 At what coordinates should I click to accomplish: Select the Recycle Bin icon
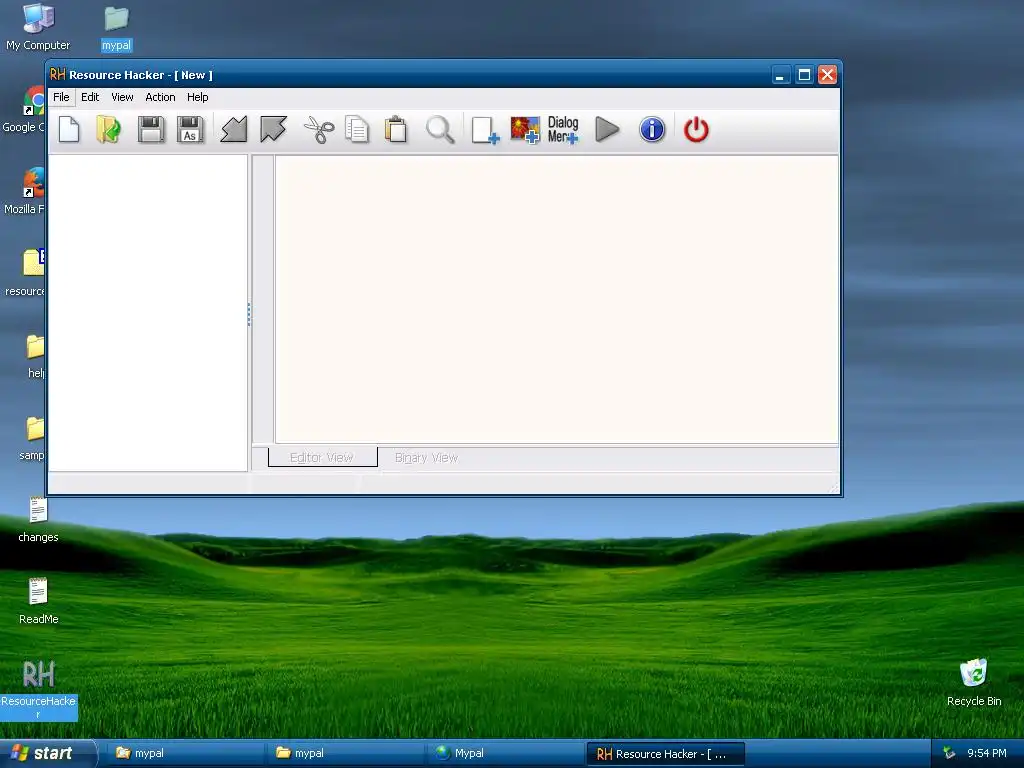click(x=974, y=683)
